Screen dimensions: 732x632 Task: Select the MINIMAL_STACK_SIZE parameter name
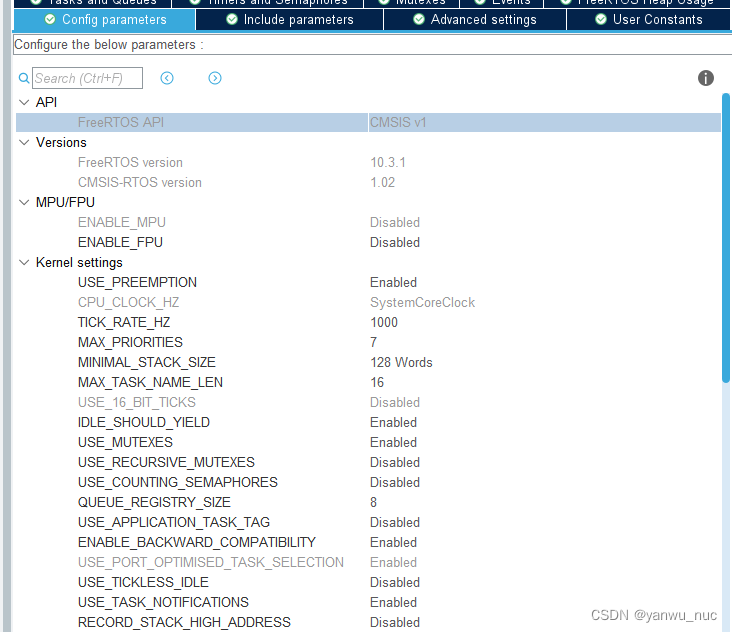[x=147, y=362]
